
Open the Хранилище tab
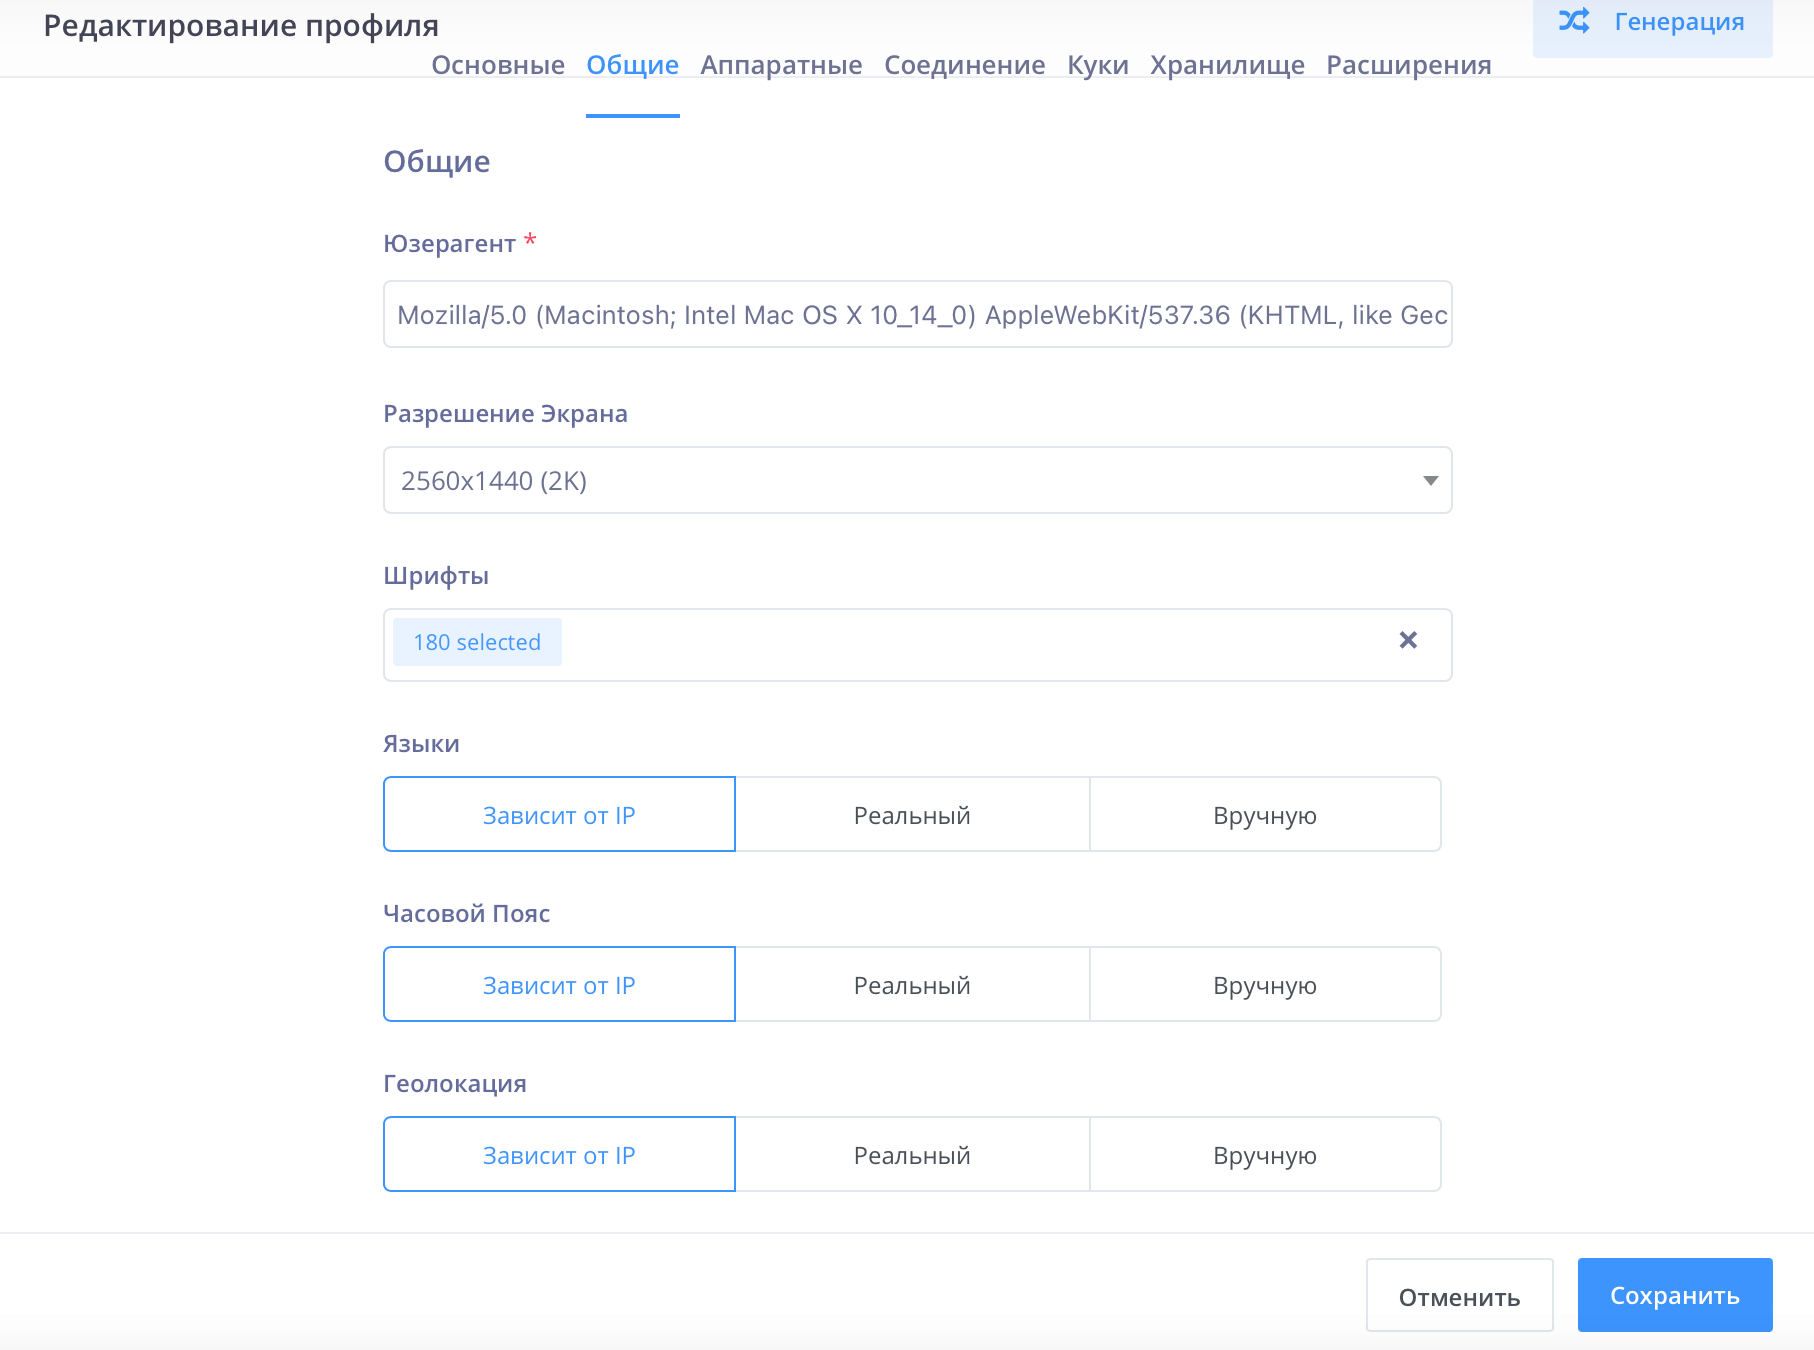(1228, 64)
